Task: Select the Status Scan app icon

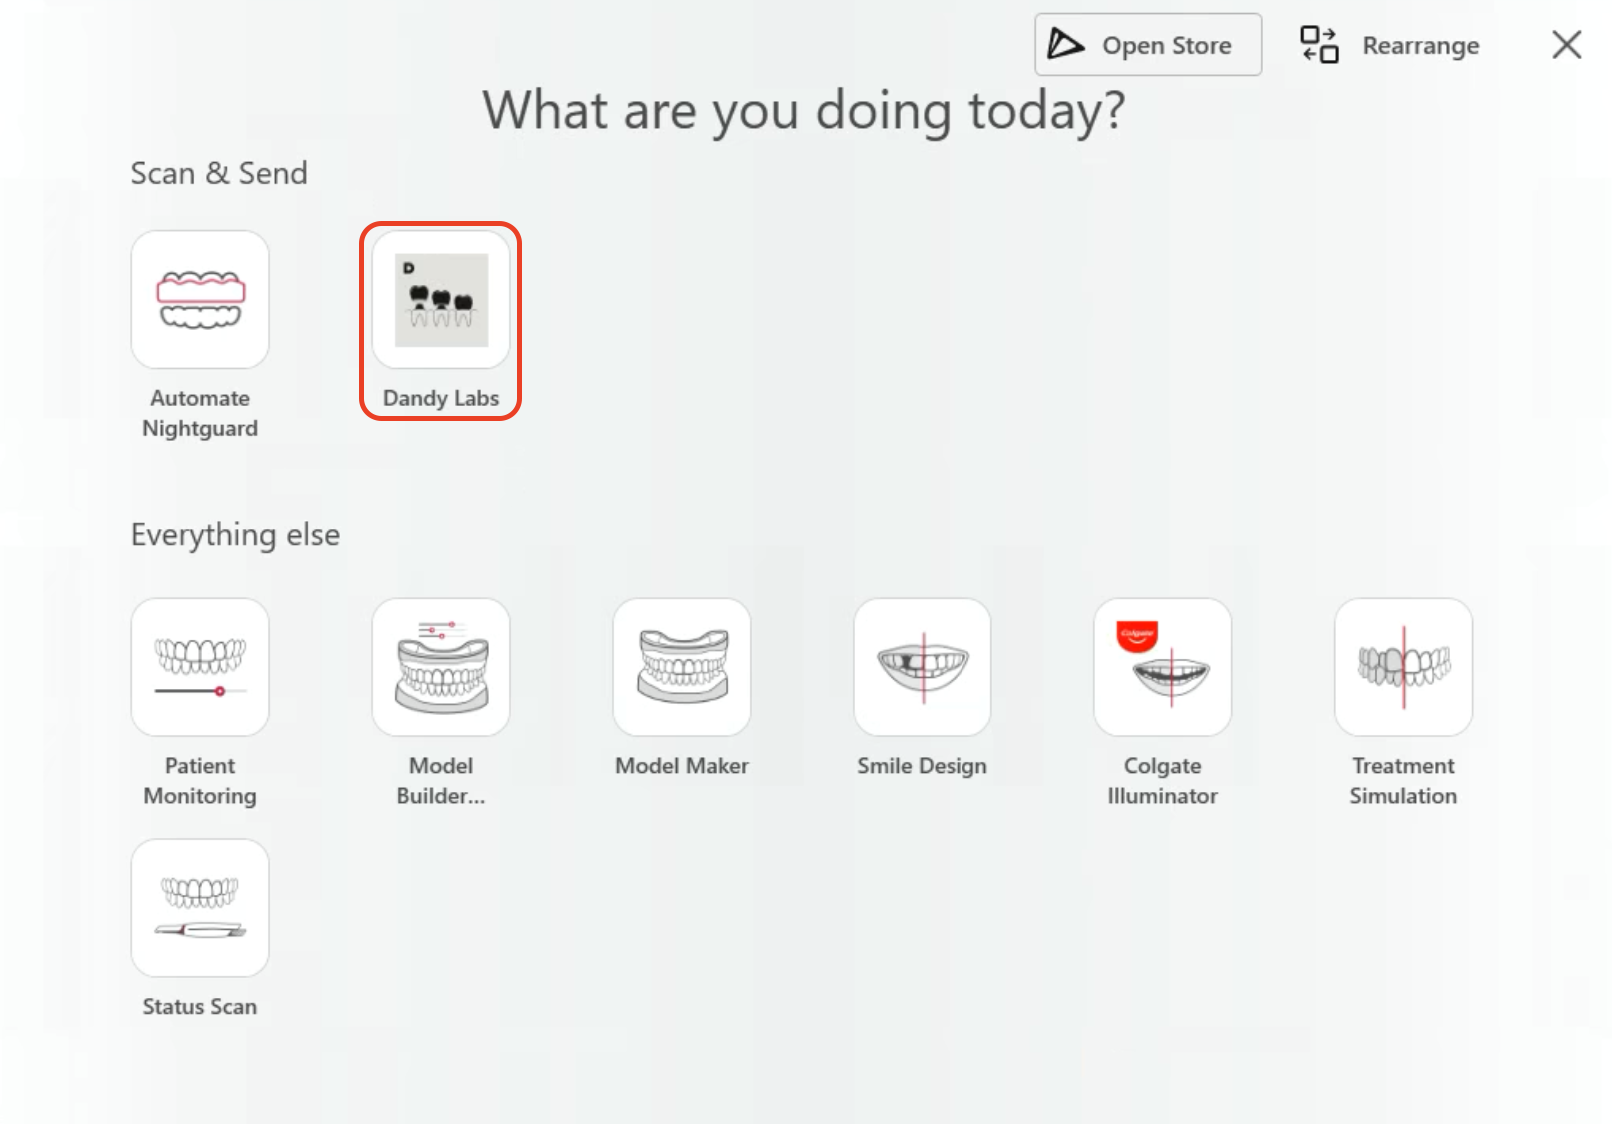Action: pyautogui.click(x=200, y=908)
